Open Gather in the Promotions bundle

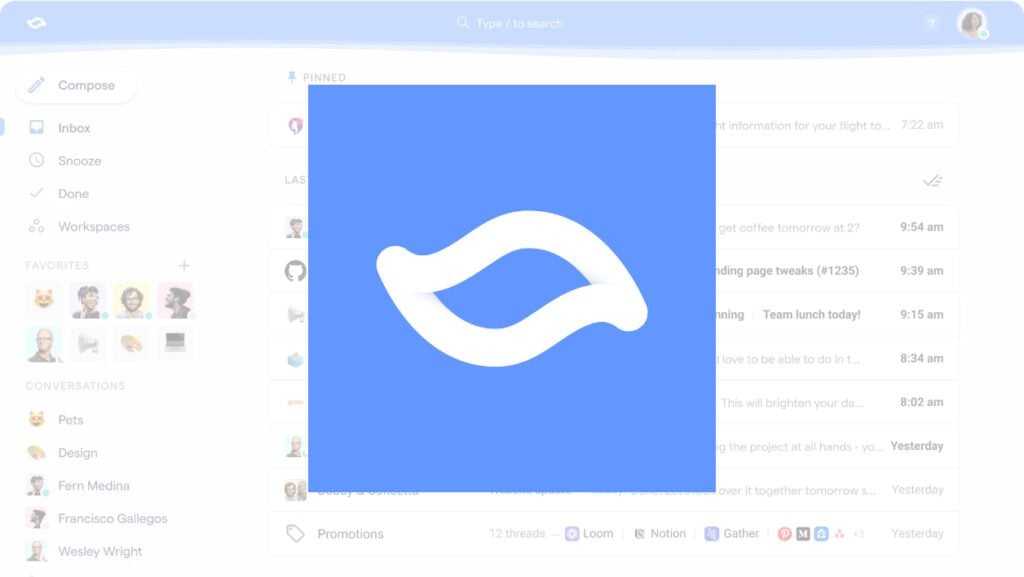[x=731, y=534]
